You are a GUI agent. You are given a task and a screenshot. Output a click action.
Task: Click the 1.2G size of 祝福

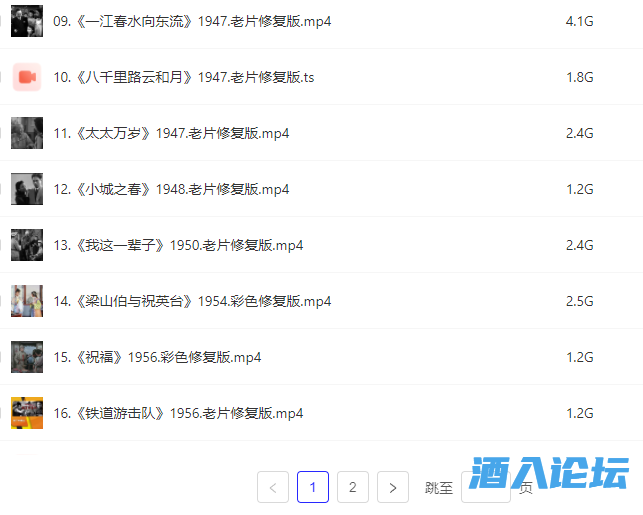[579, 357]
